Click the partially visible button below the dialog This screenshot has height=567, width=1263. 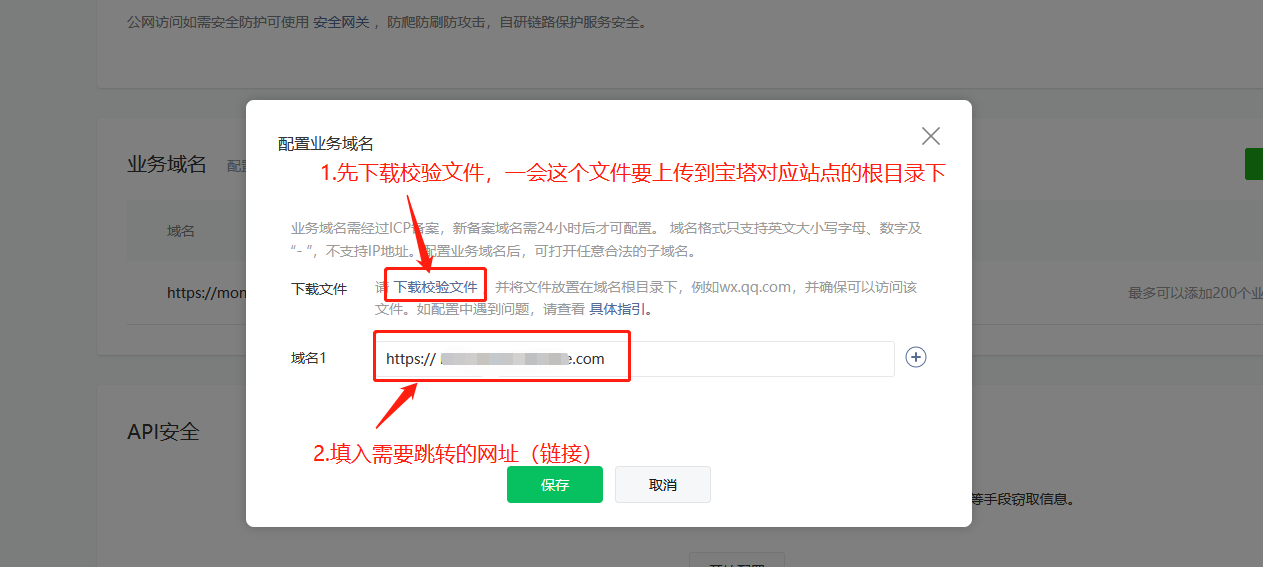(737, 559)
